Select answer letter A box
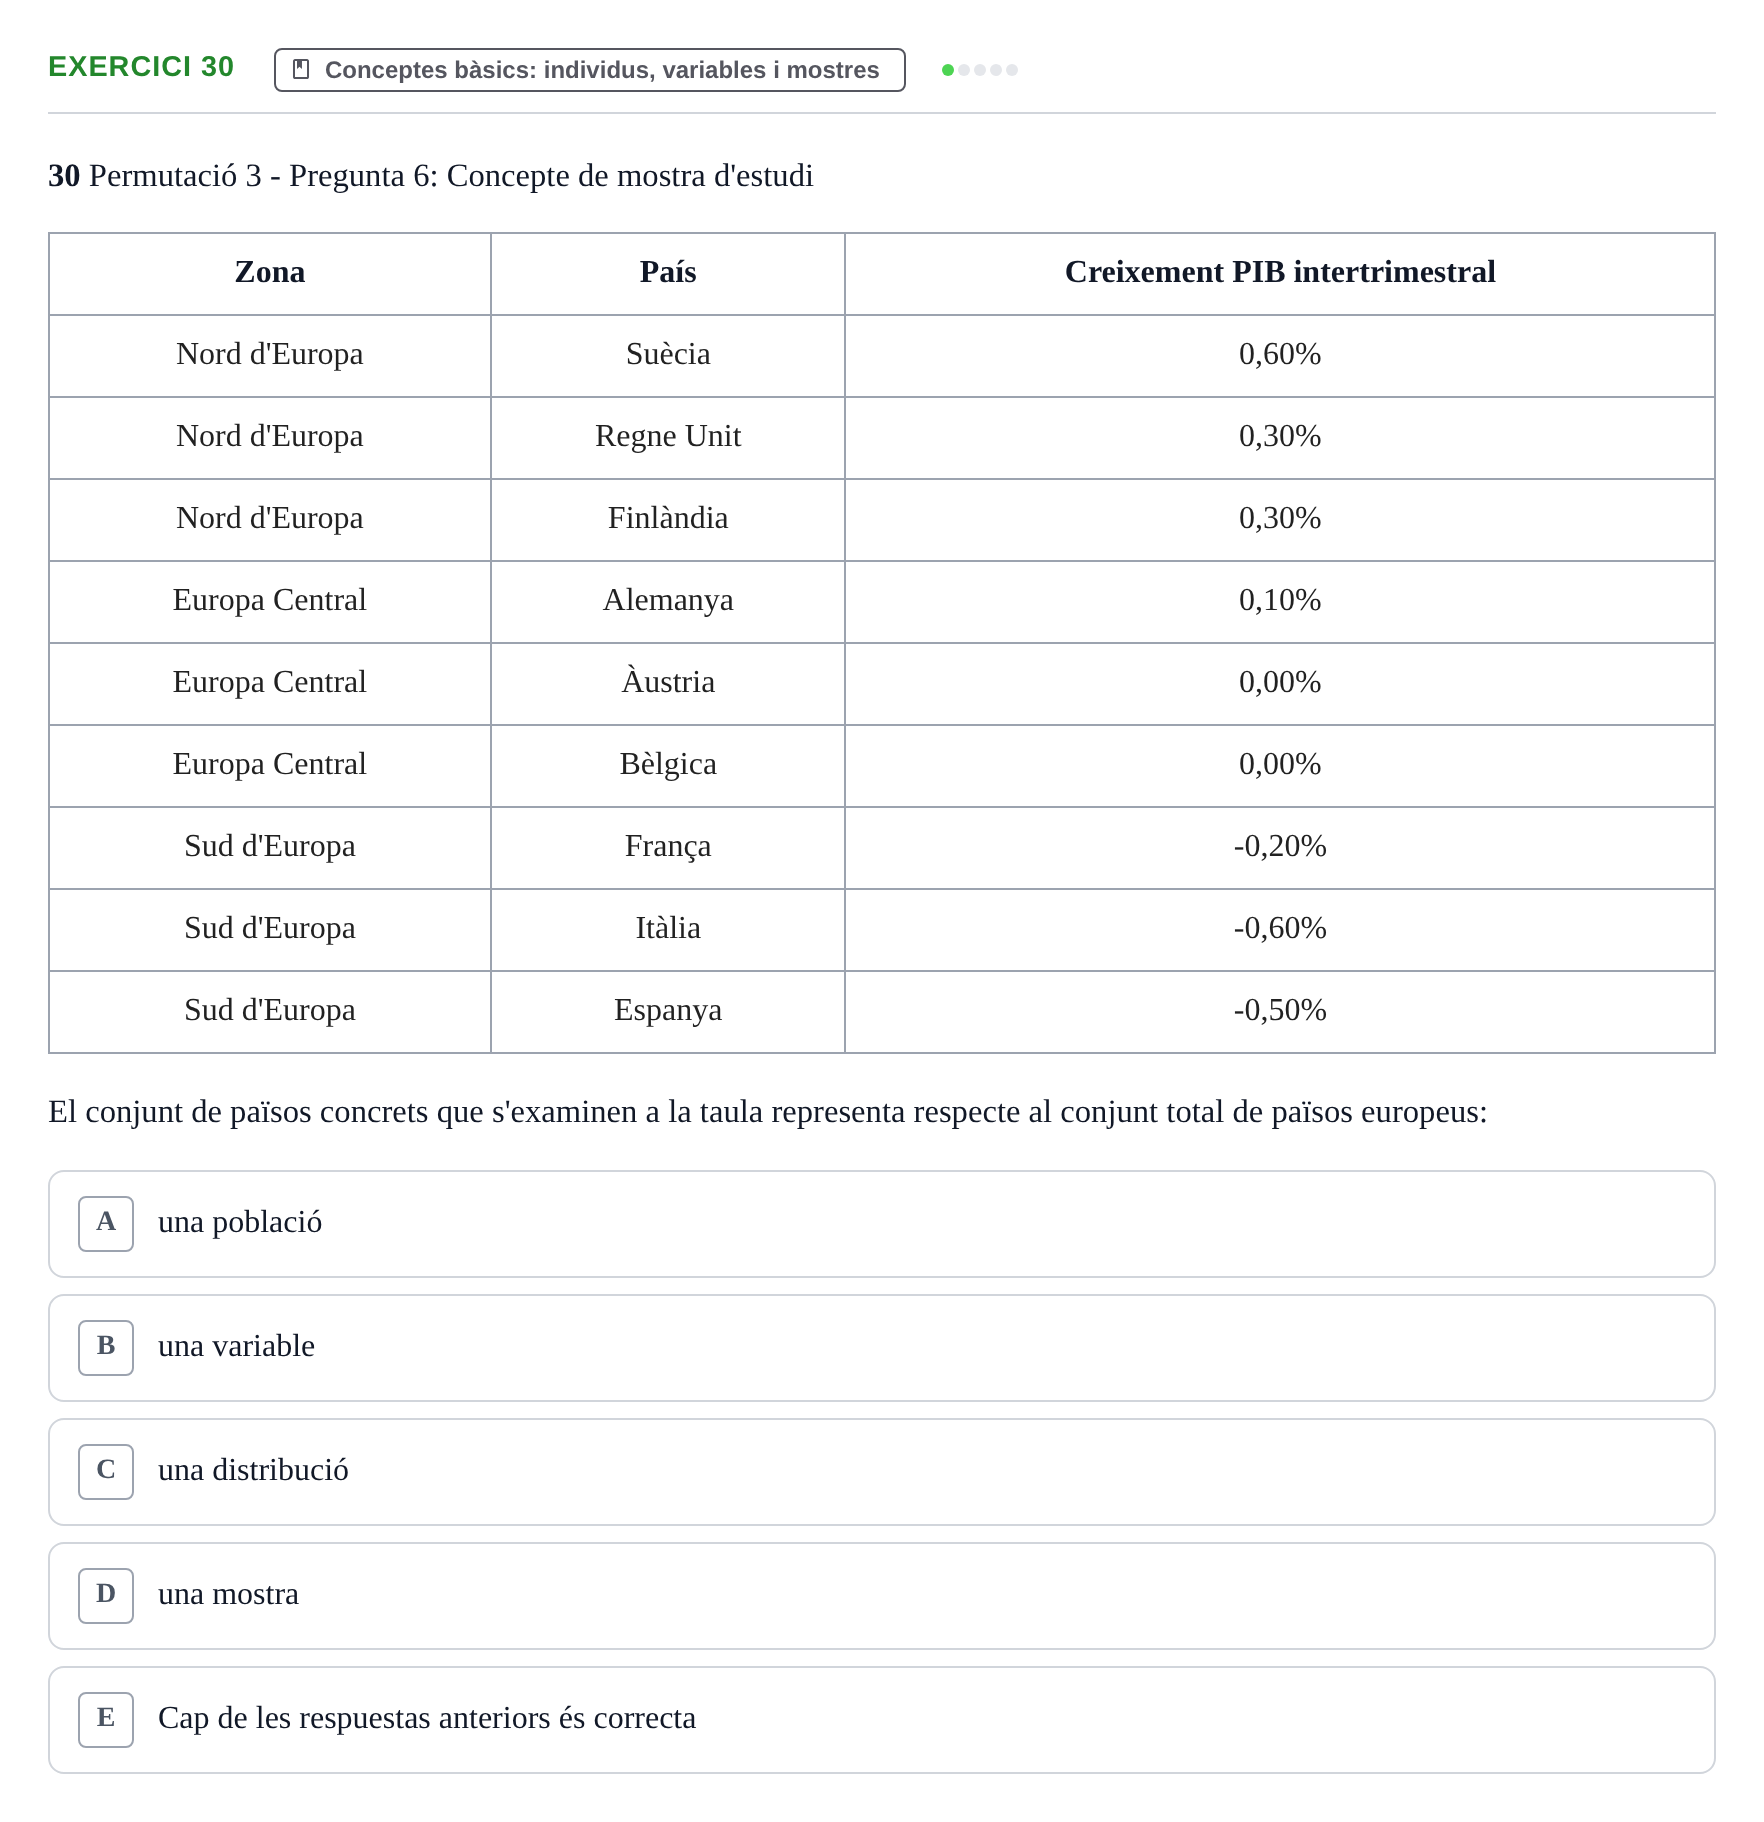This screenshot has height=1822, width=1764. (106, 1223)
